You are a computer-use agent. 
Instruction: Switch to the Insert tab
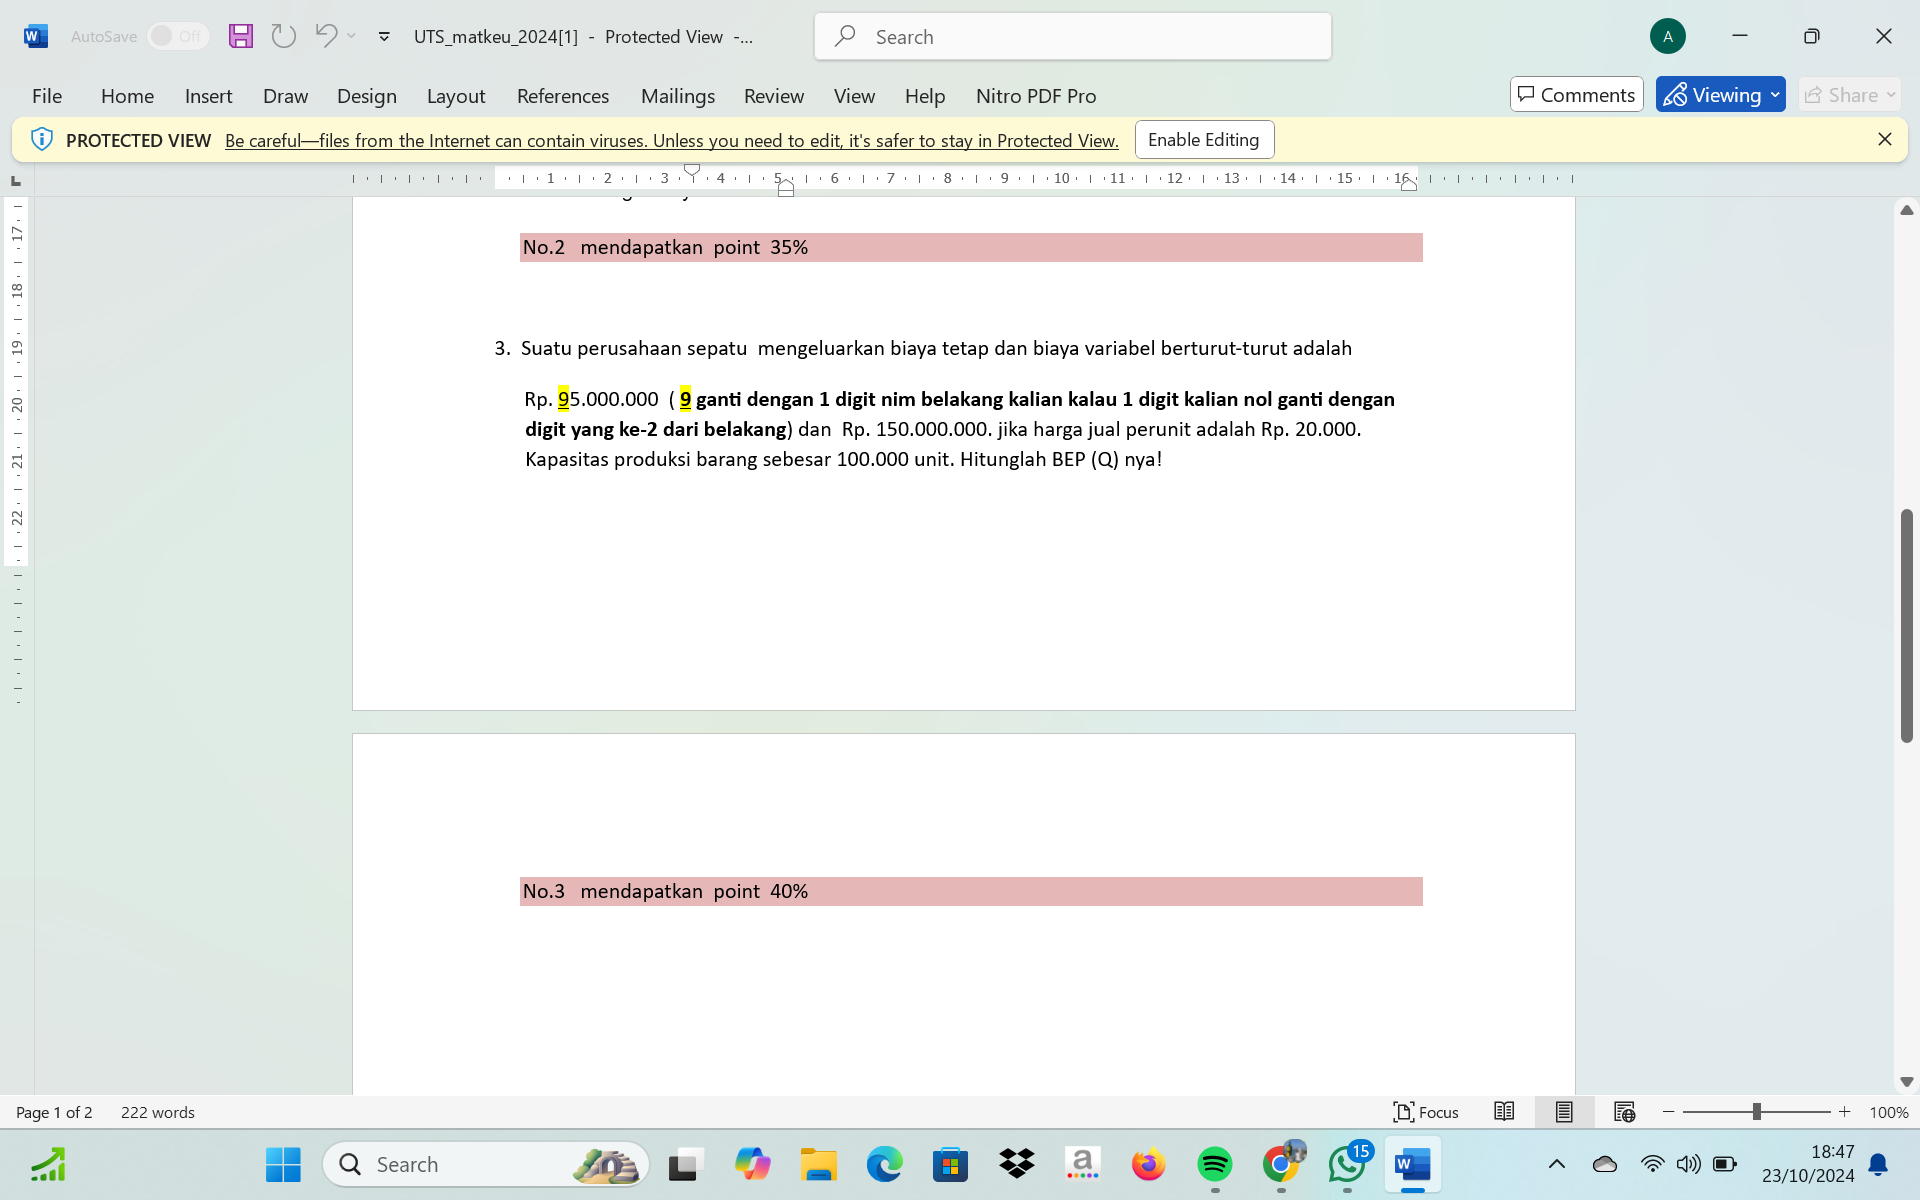point(208,95)
